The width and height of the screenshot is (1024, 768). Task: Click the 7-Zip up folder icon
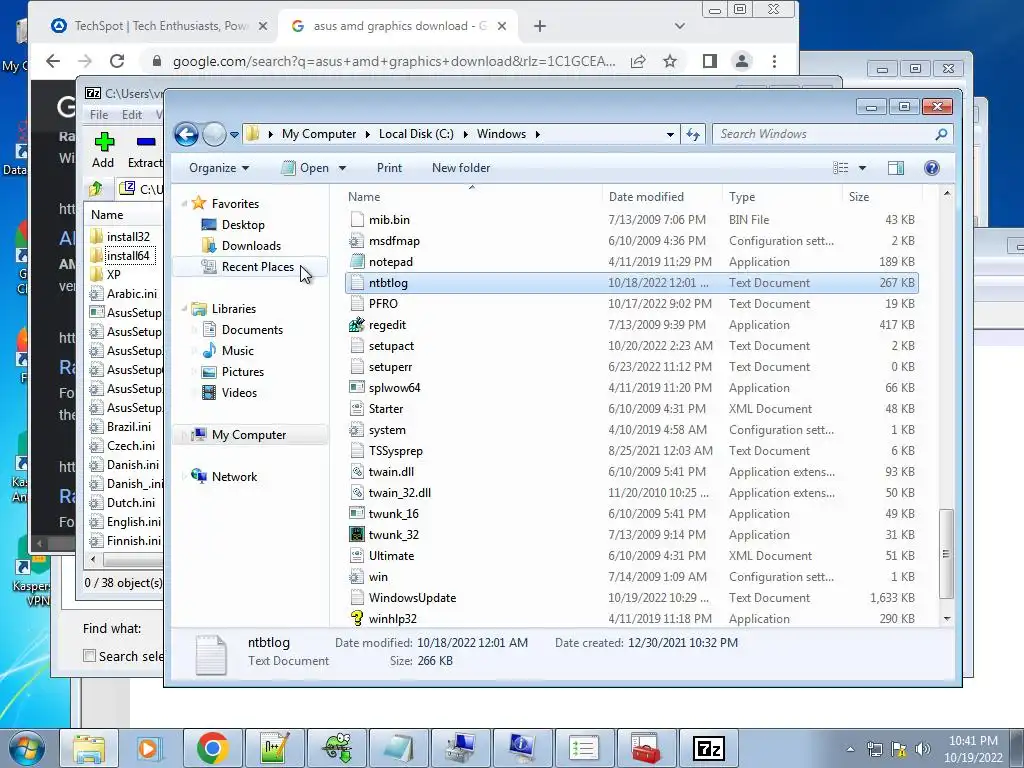(x=96, y=189)
